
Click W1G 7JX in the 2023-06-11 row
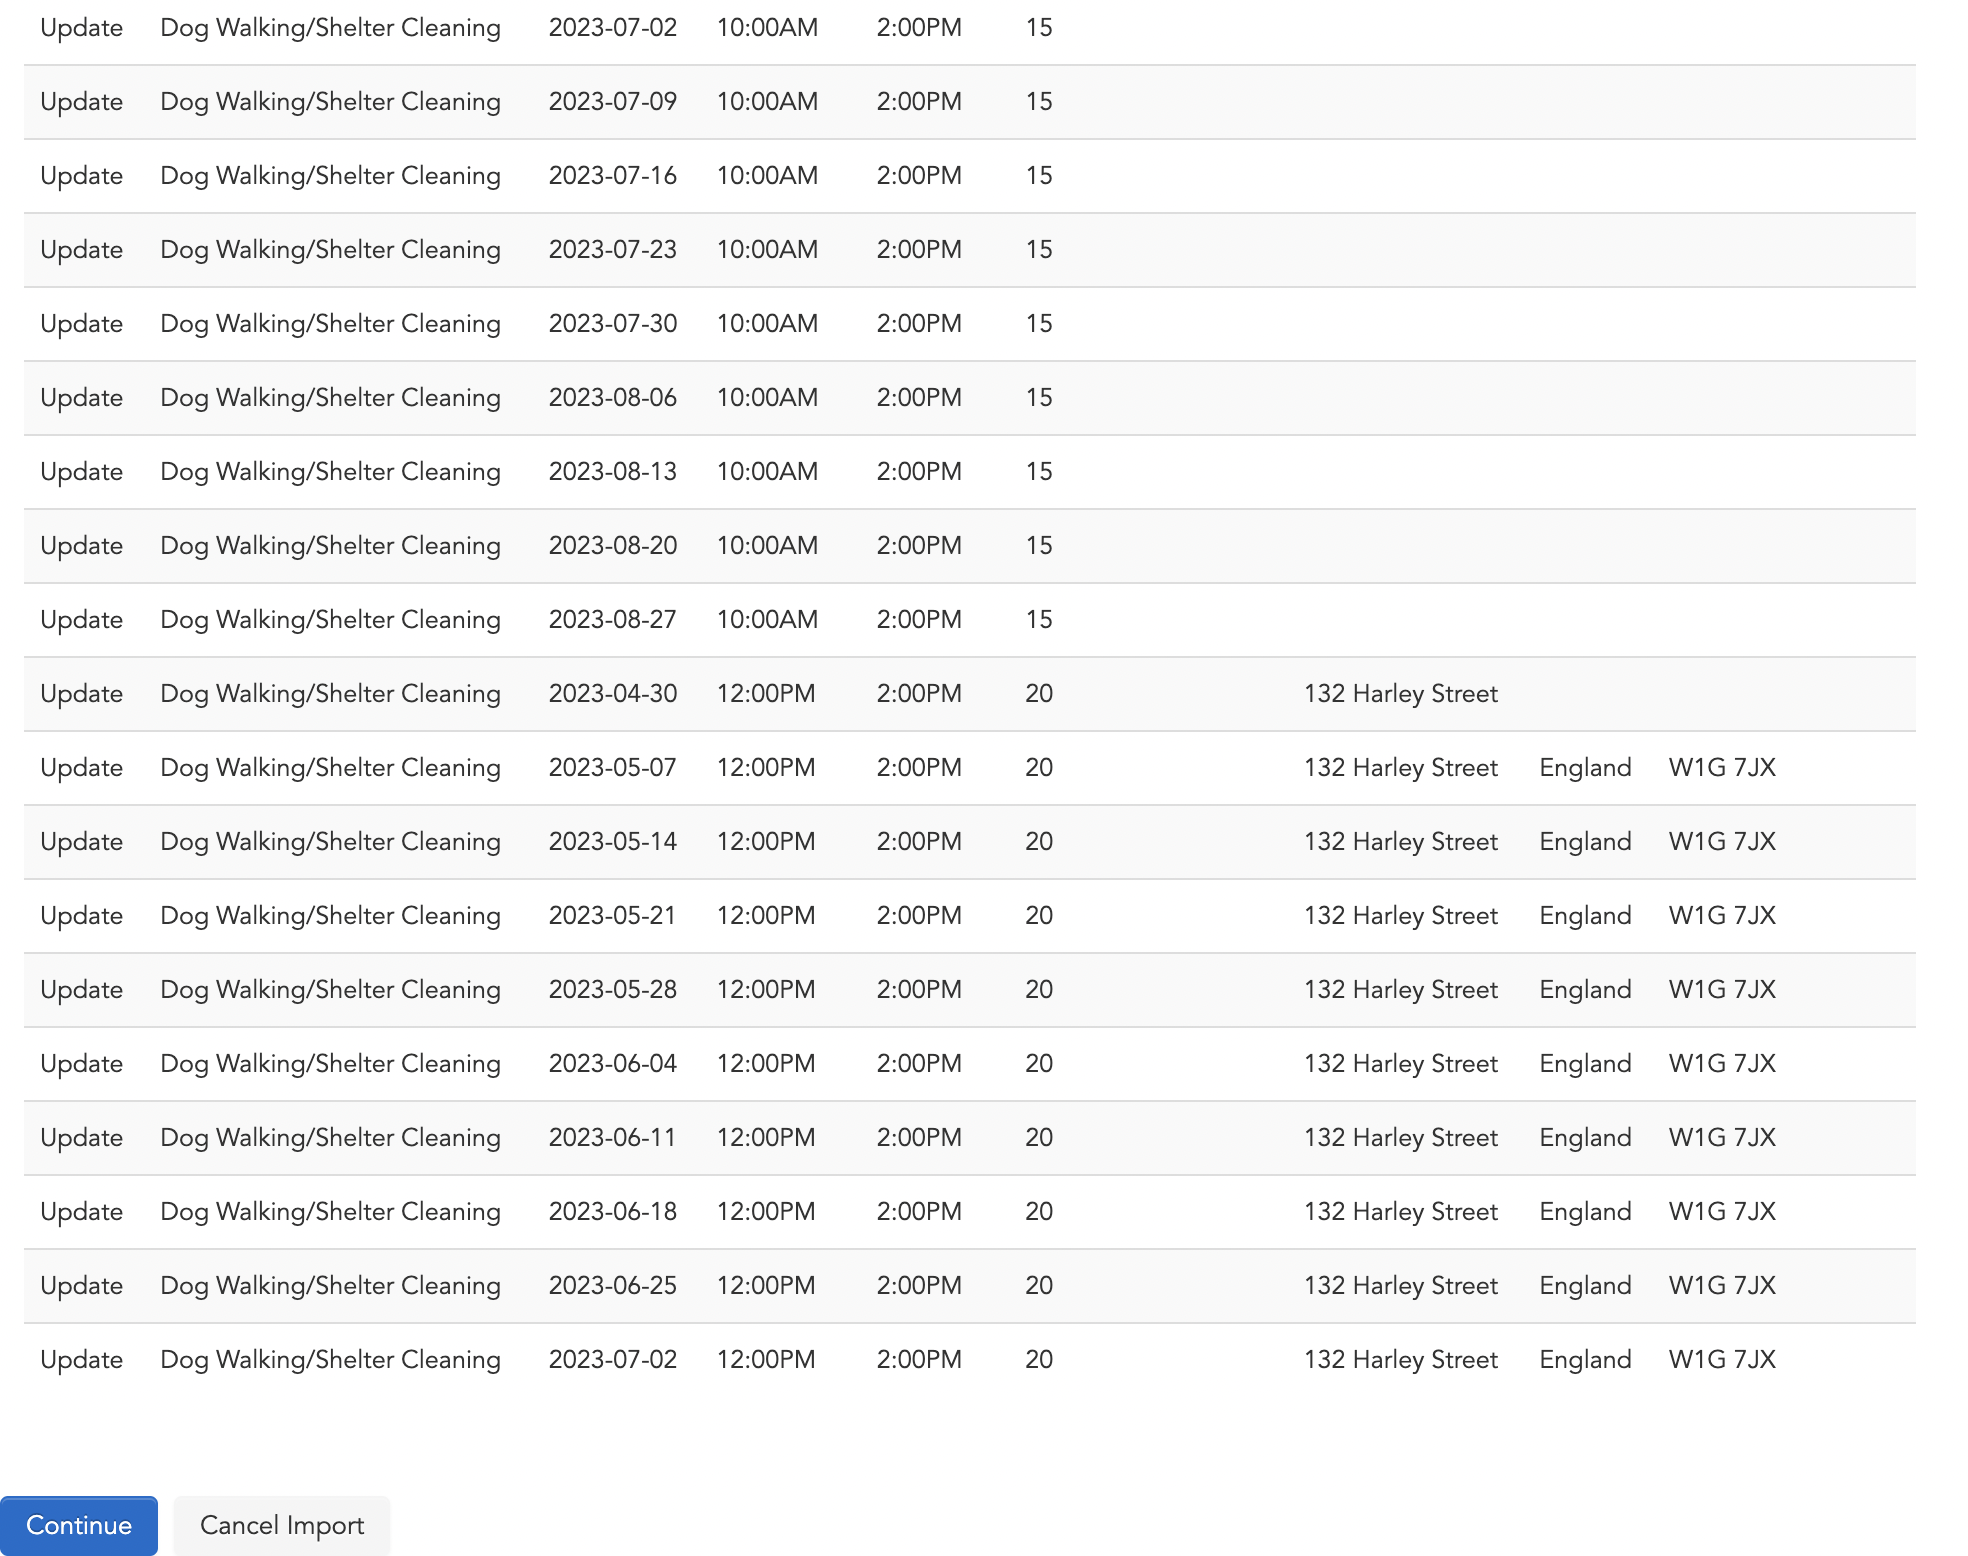1722,1138
